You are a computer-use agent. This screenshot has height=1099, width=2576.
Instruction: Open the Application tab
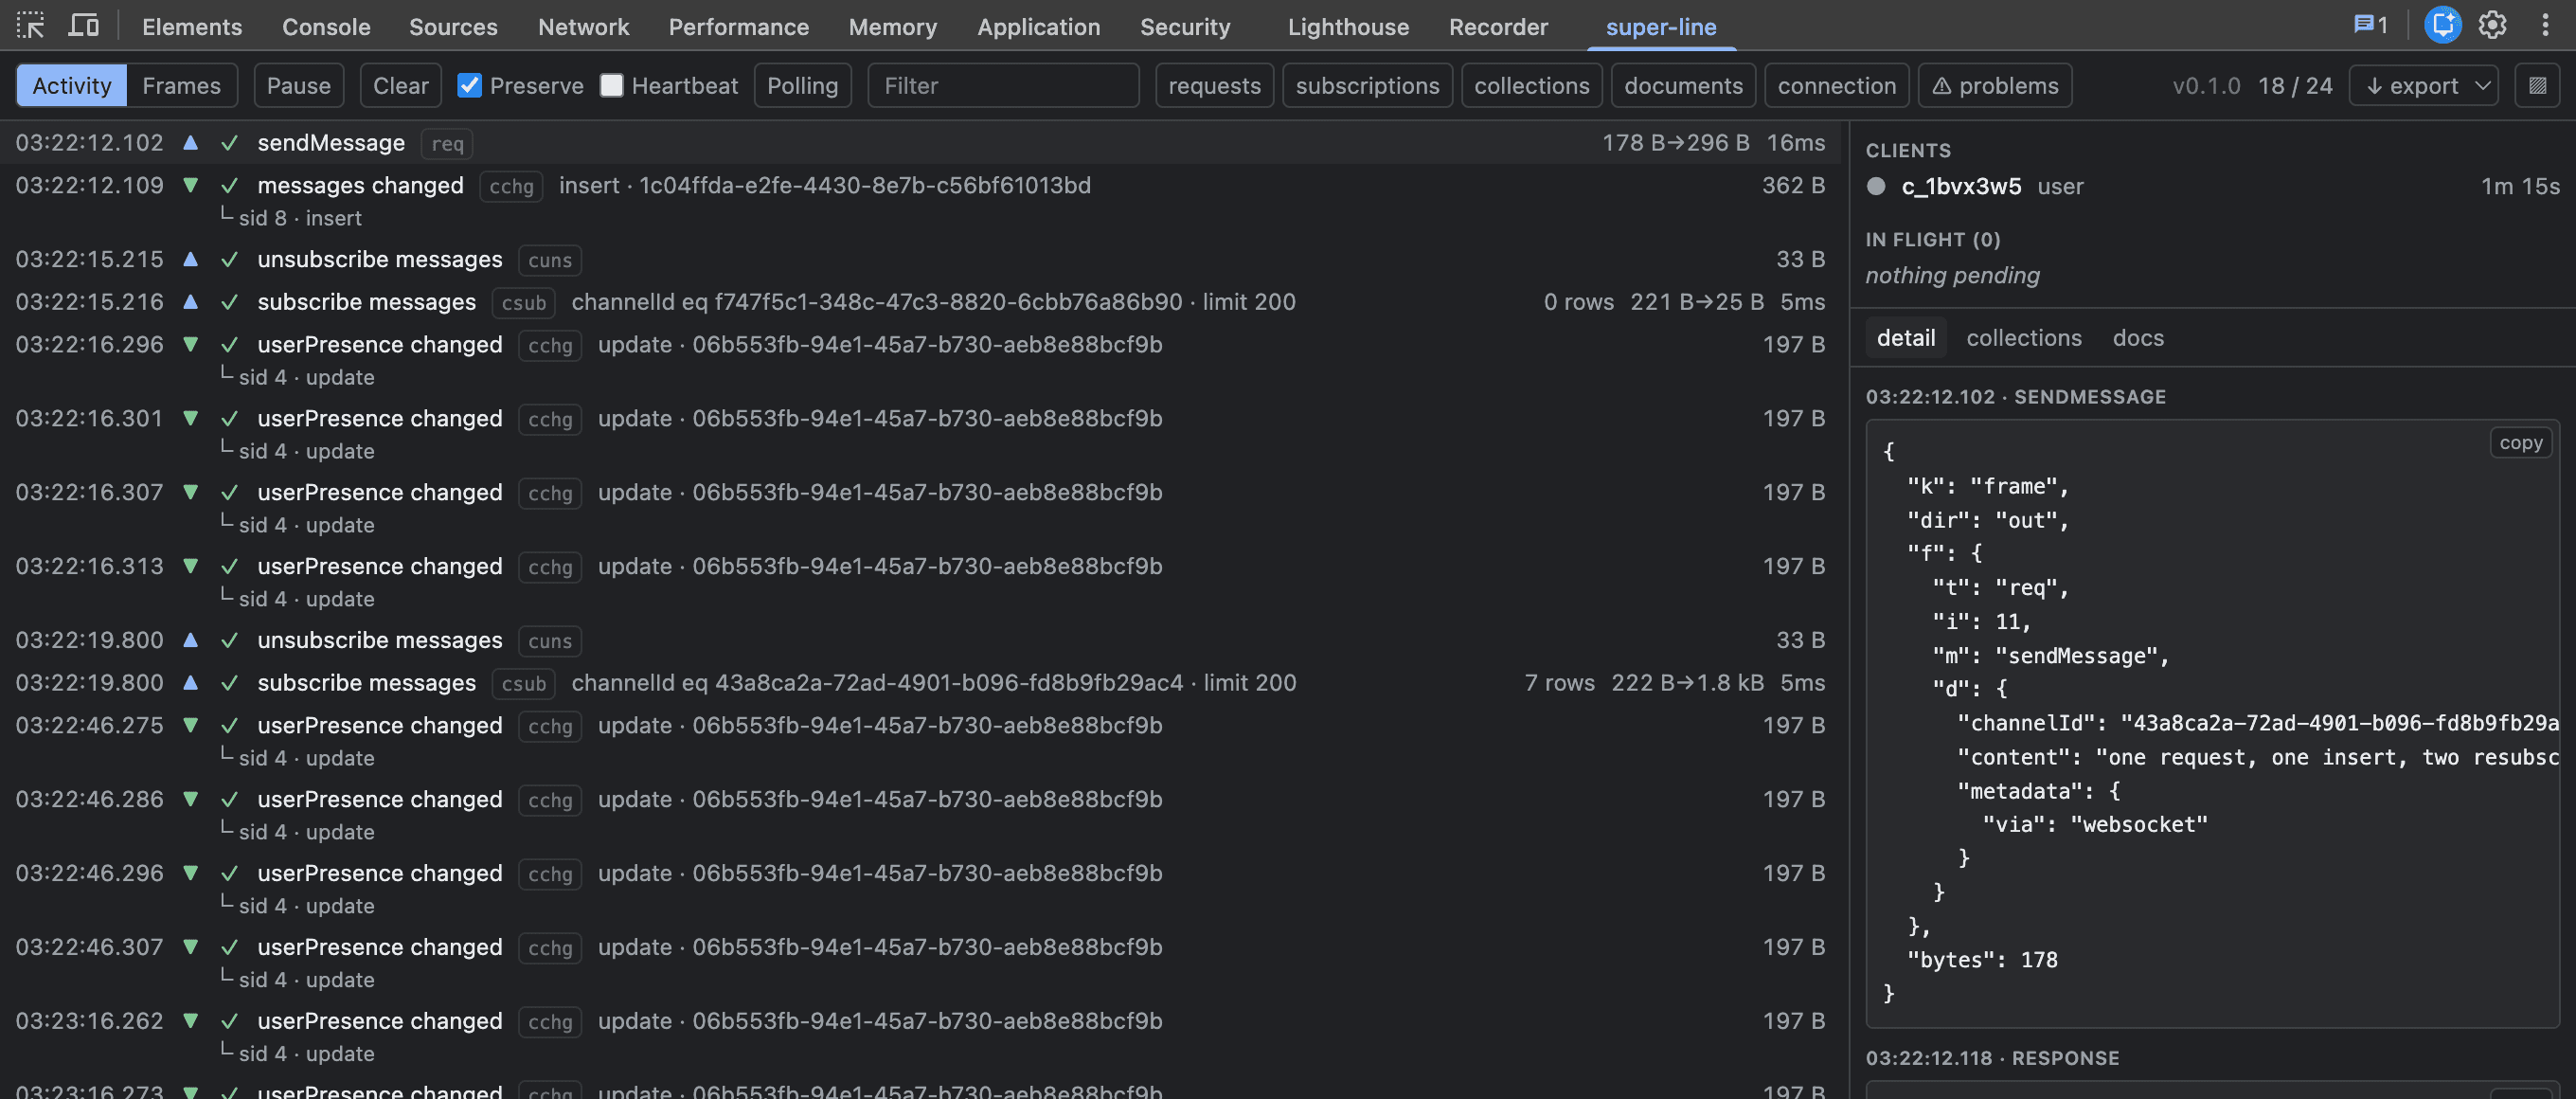[x=1038, y=27]
